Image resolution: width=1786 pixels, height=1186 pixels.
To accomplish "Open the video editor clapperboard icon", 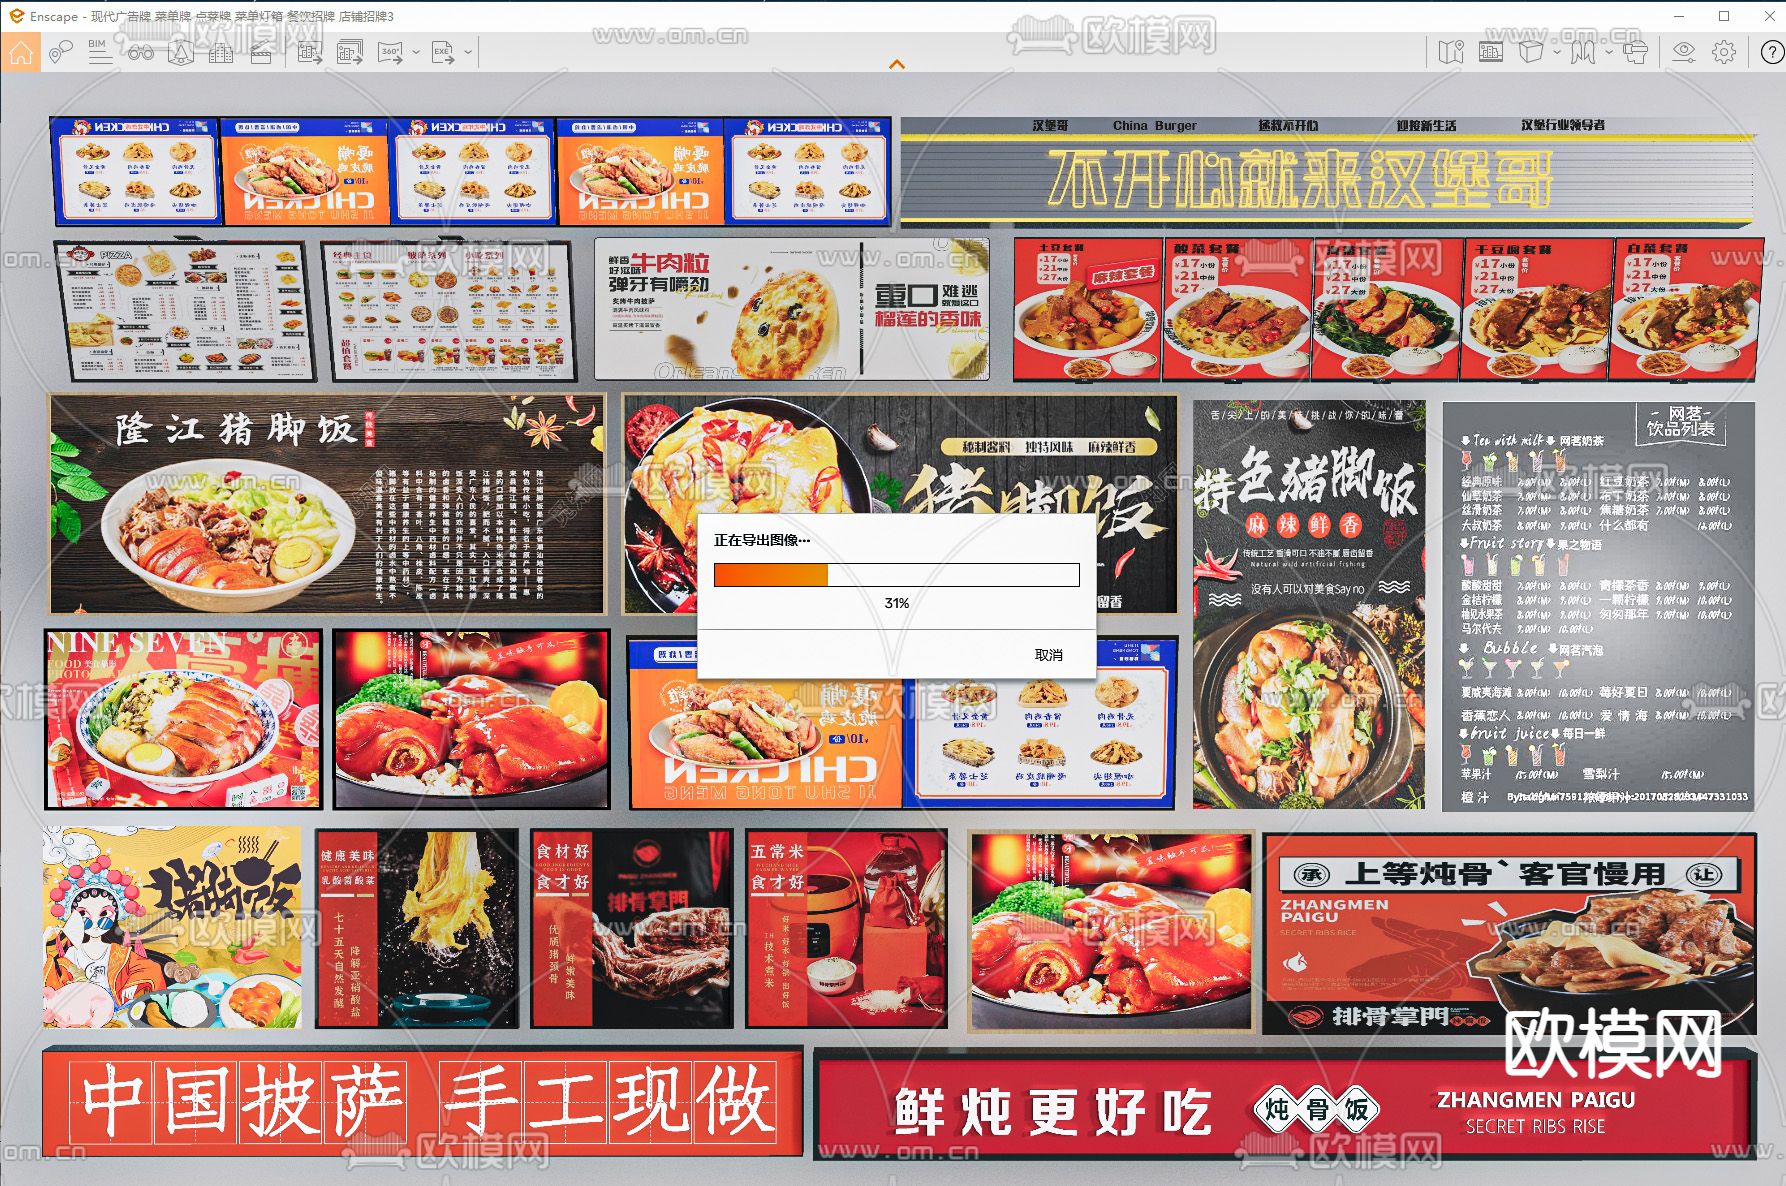I will [261, 52].
